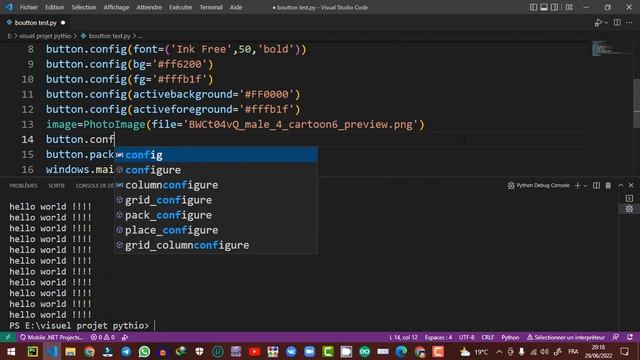Click 'Mobile .NET Projects...' status item
This screenshot has height=360, width=640.
[51, 337]
